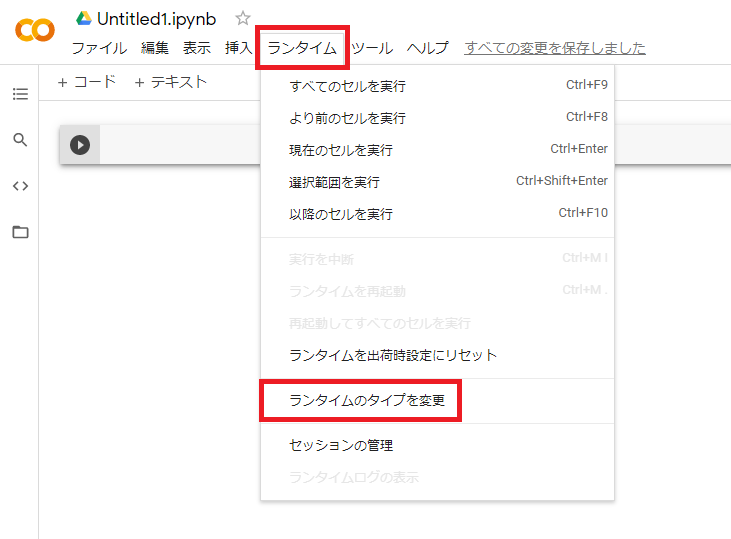The height and width of the screenshot is (539, 731).
Task: Click inside the code cell editor area
Action: [x=180, y=145]
